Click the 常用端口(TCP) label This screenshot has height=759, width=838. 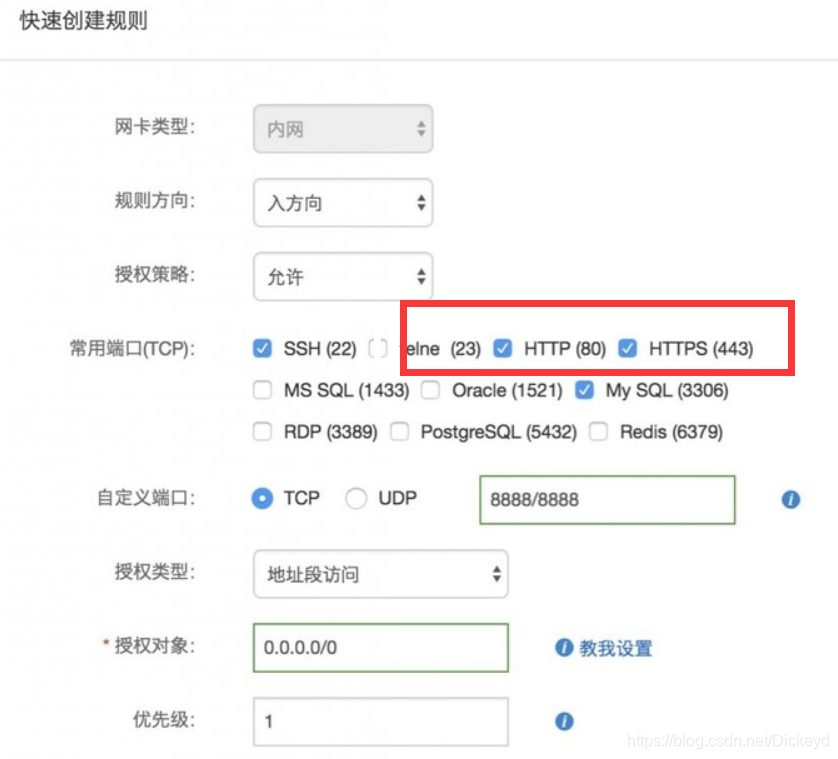tap(133, 348)
